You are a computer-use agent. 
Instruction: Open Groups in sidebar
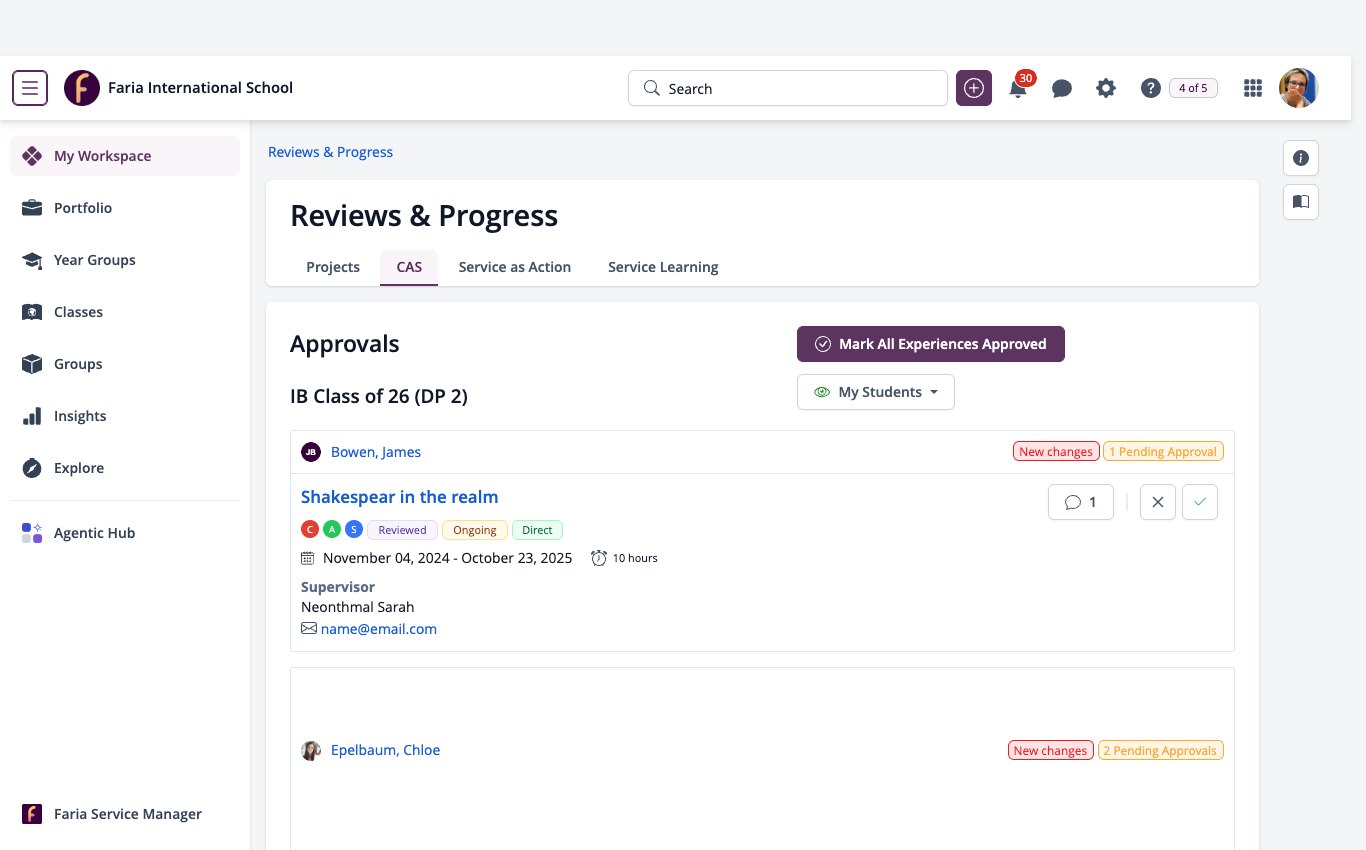(x=125, y=364)
